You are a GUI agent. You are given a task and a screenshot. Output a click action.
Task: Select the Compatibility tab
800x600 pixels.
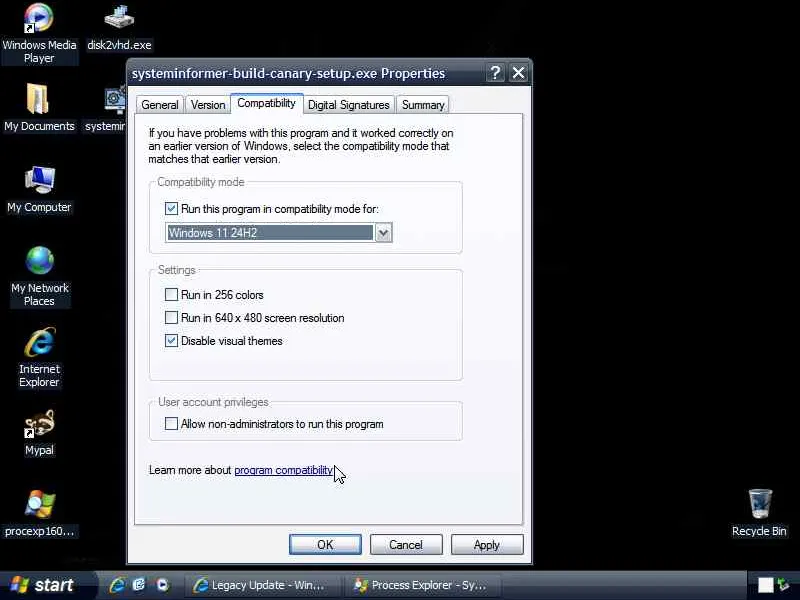point(266,103)
